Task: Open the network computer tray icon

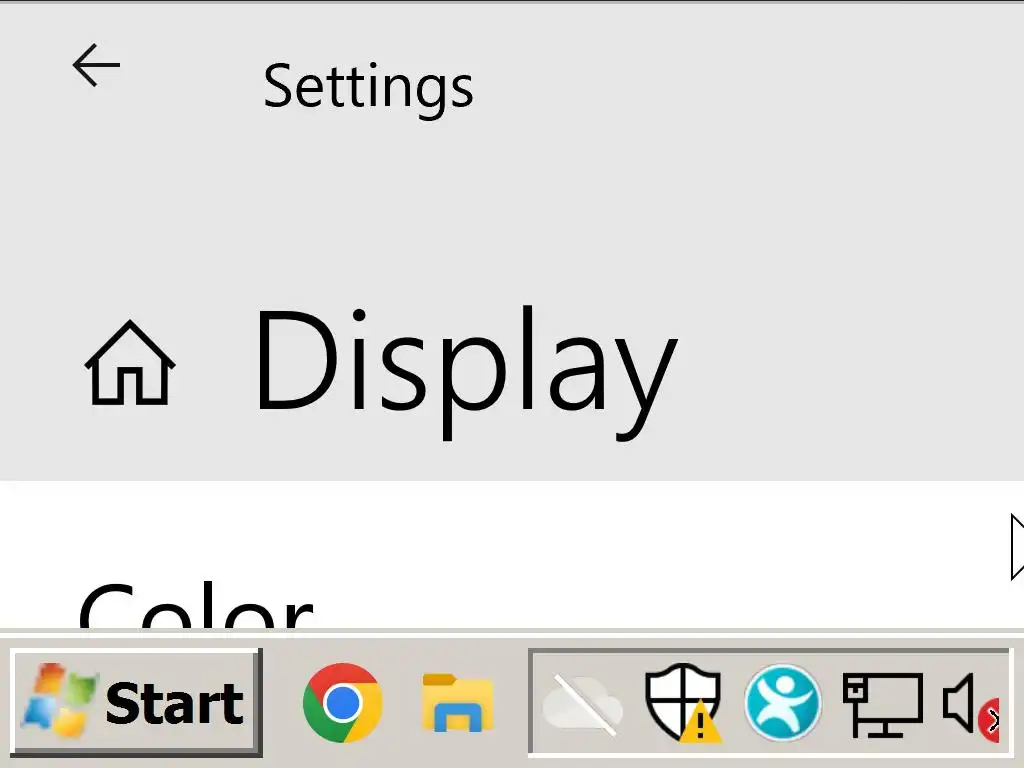Action: pos(883,705)
